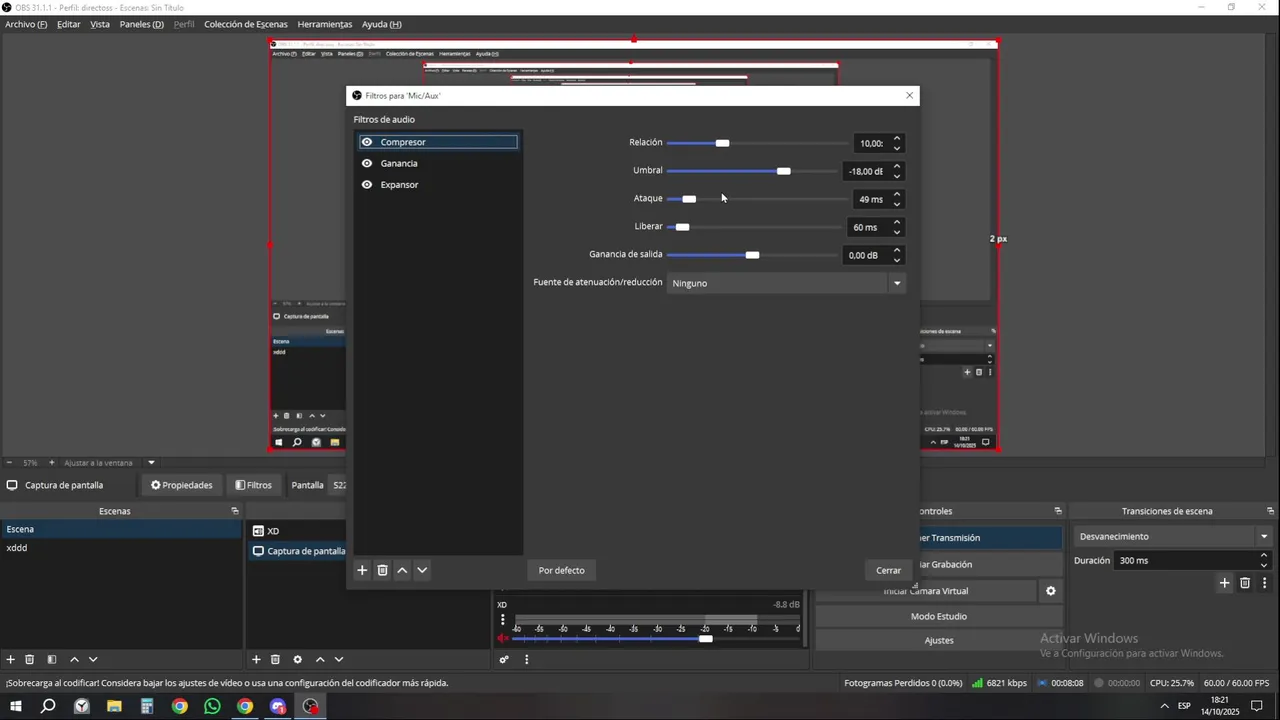Open Colección de Escenas menu
The width and height of the screenshot is (1280, 720).
[246, 24]
